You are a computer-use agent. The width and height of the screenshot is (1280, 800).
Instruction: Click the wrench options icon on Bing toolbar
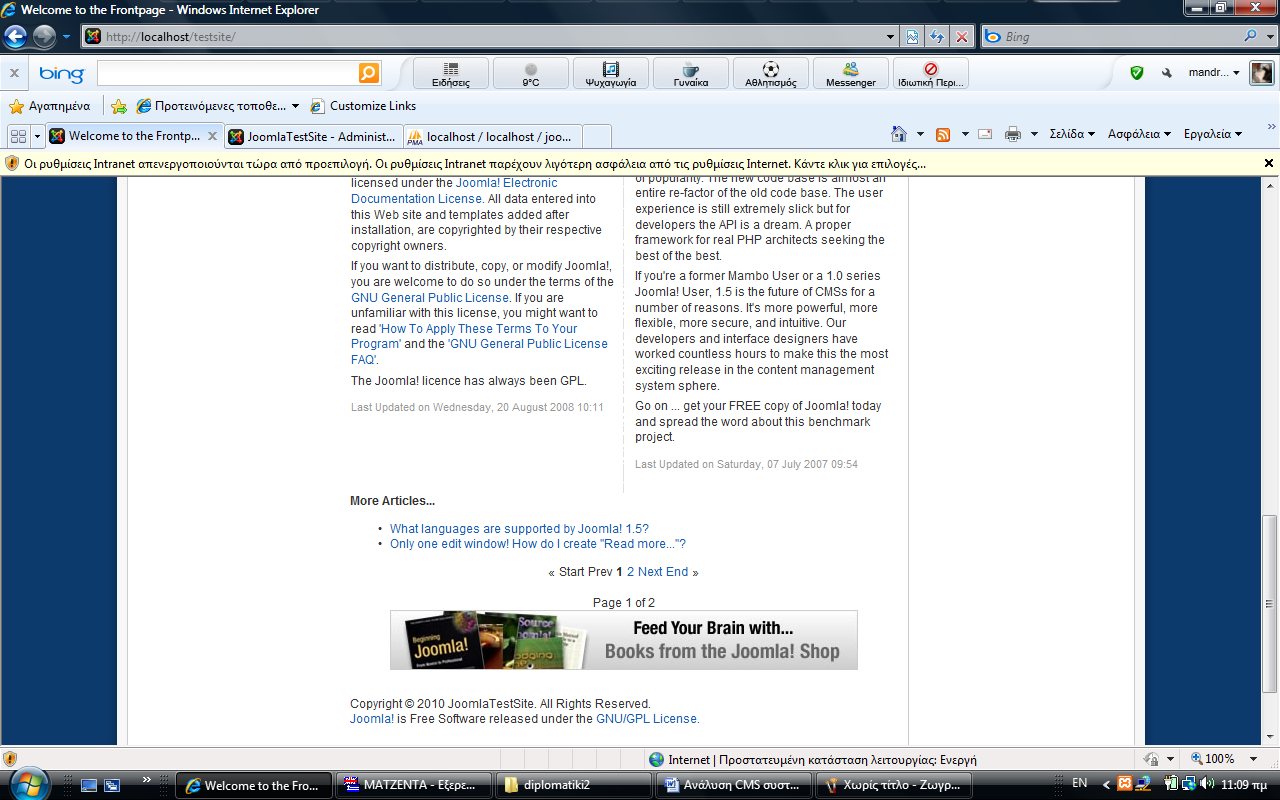(1166, 73)
